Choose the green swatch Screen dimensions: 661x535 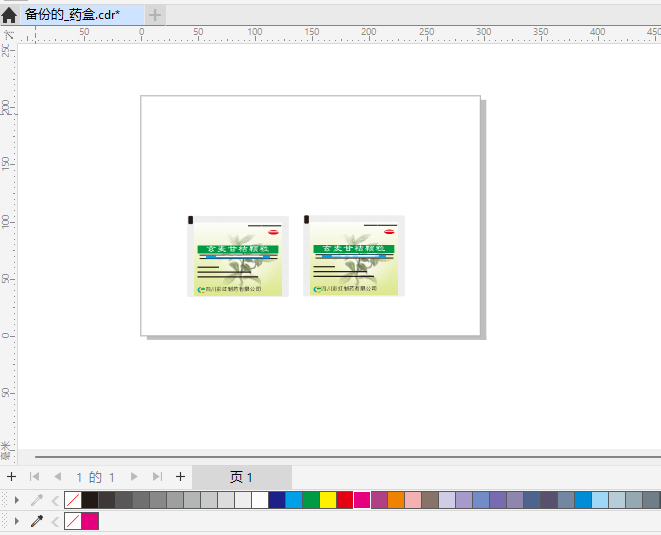click(311, 500)
